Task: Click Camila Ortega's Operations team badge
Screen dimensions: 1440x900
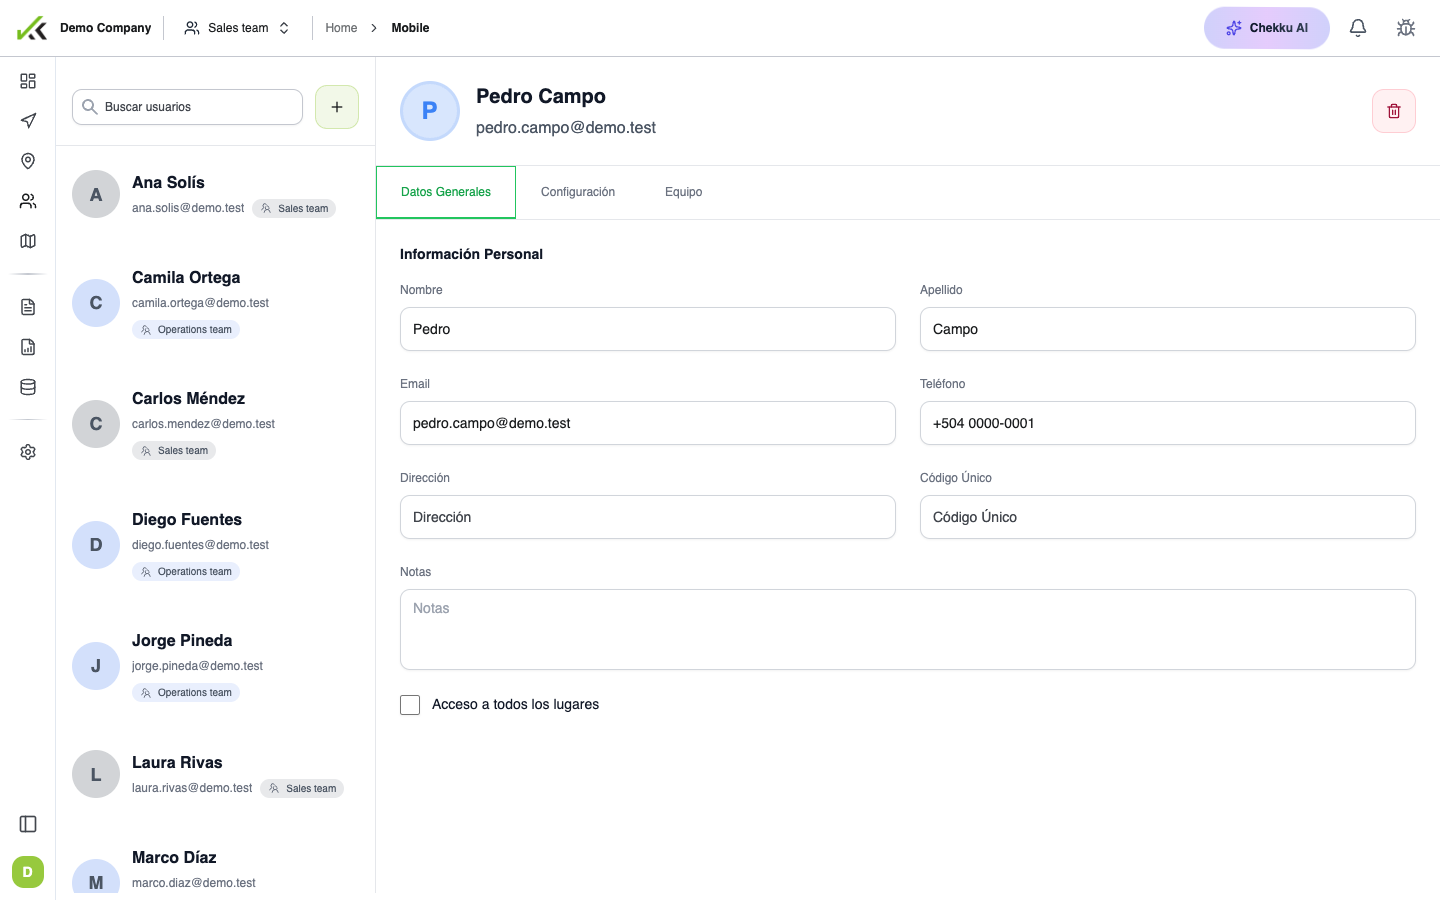Action: [186, 329]
